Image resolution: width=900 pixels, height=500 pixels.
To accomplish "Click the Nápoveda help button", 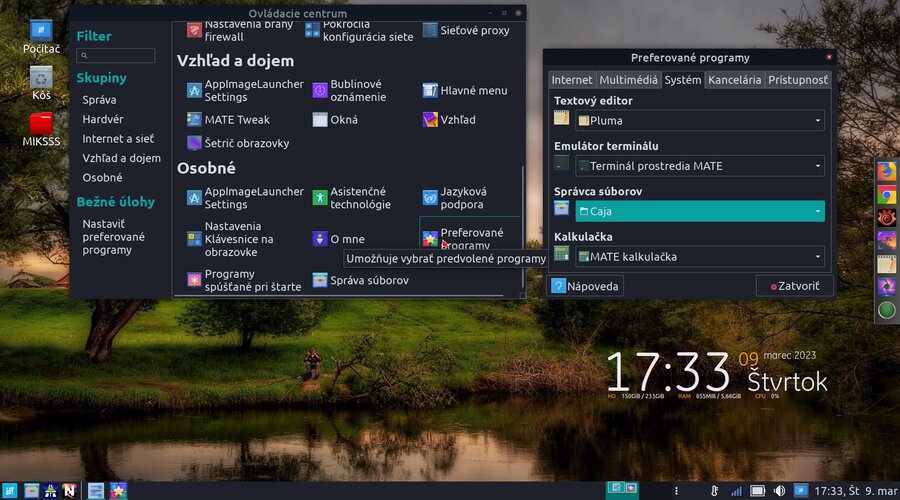I will click(586, 286).
